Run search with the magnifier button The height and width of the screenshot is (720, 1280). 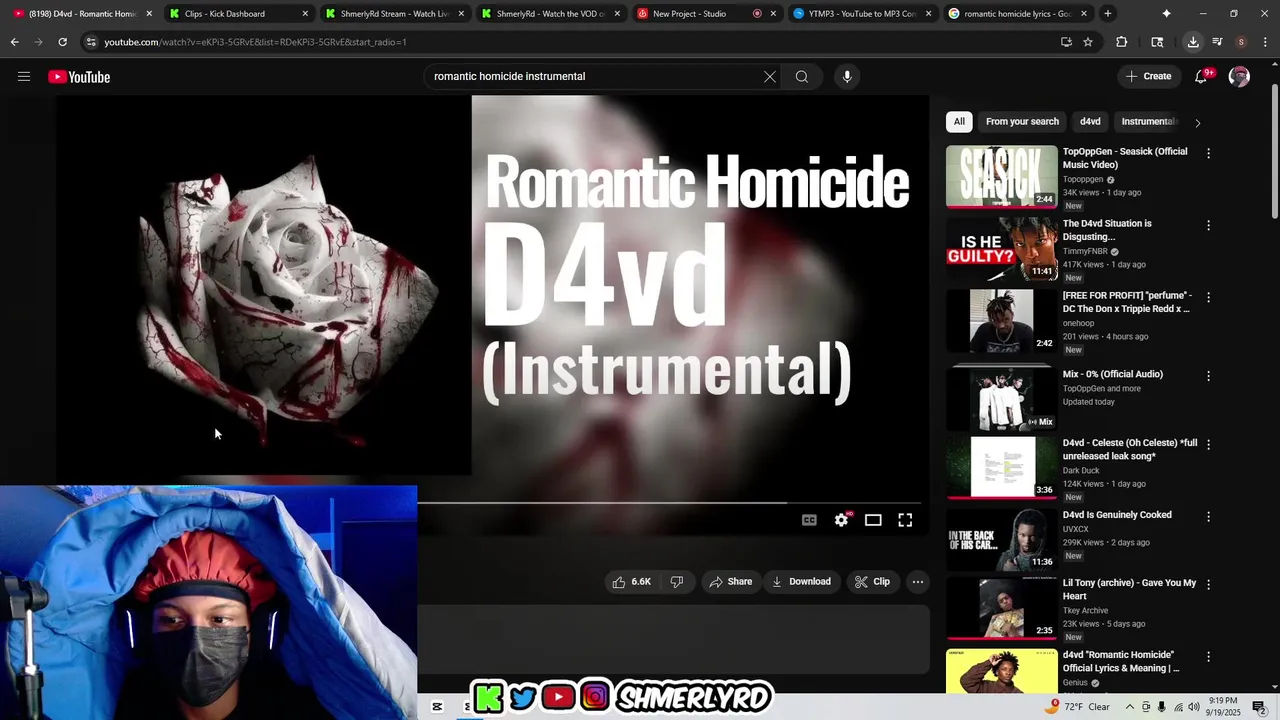point(802,77)
